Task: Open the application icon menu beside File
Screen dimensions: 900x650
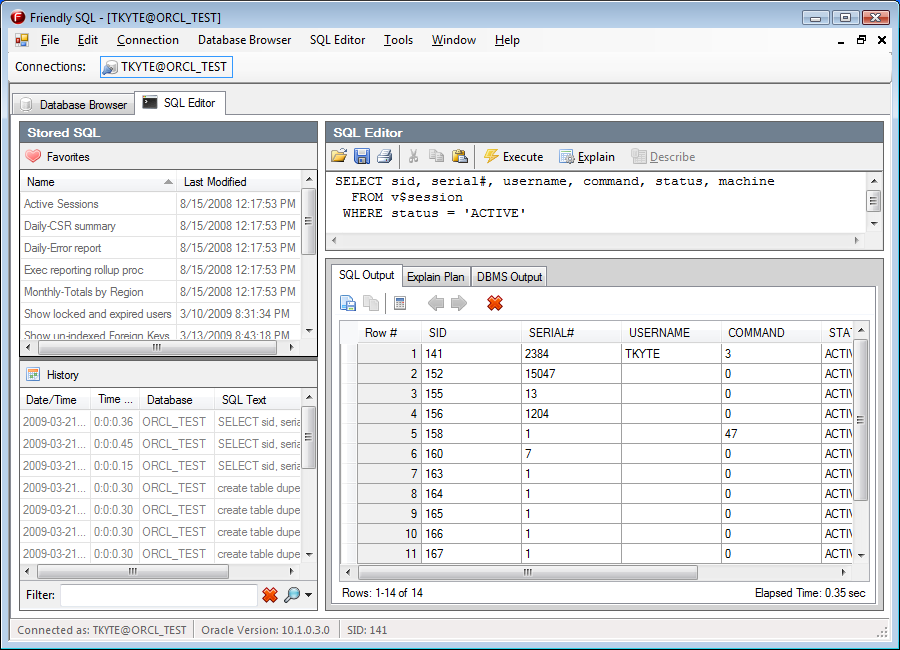Action: 22,40
